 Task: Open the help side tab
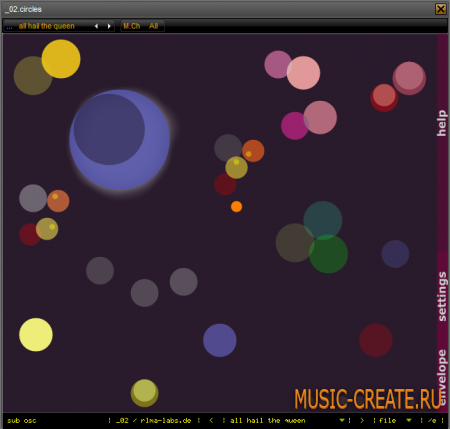pyautogui.click(x=442, y=123)
